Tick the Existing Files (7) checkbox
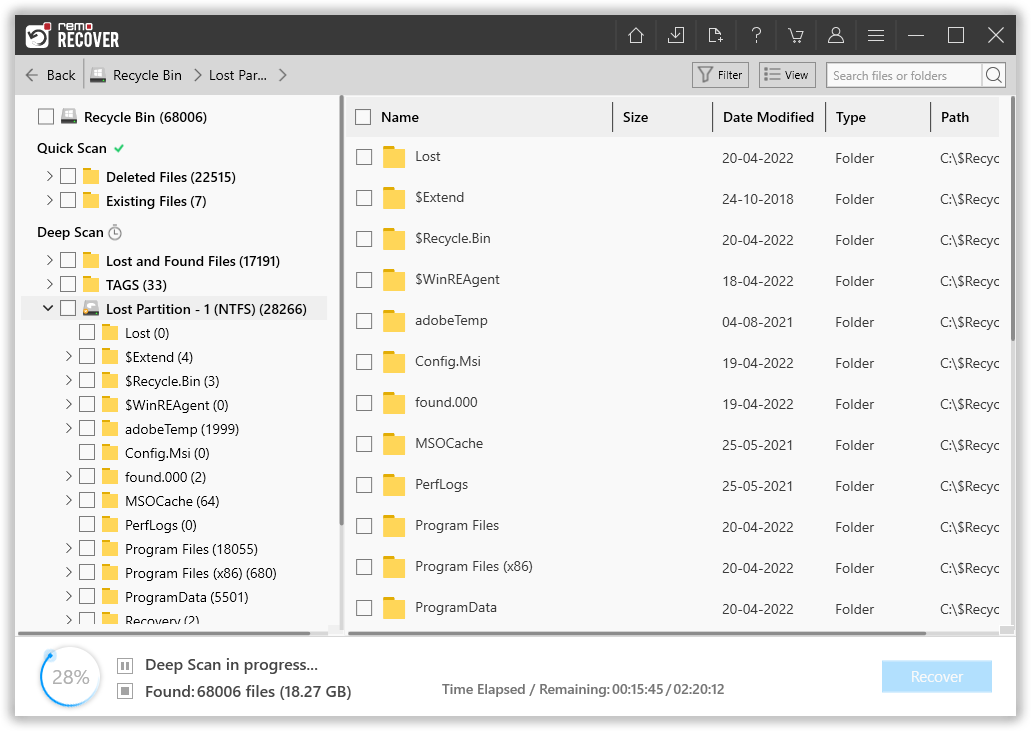The width and height of the screenshot is (1031, 731). click(68, 200)
